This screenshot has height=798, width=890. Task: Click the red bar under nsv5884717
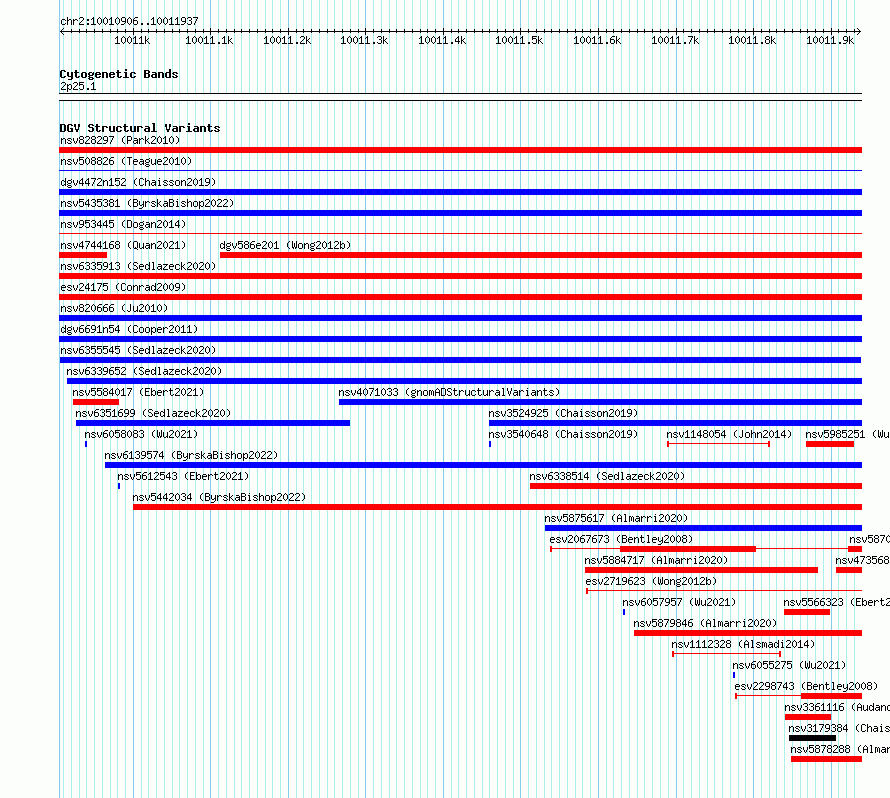702,570
